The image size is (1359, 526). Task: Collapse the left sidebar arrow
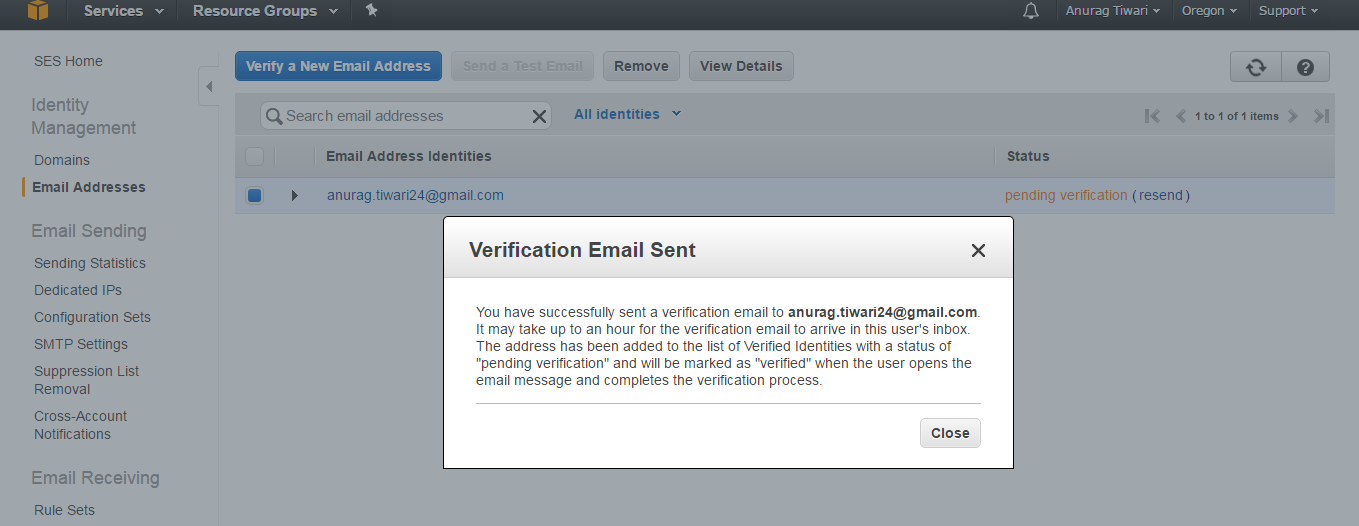209,87
